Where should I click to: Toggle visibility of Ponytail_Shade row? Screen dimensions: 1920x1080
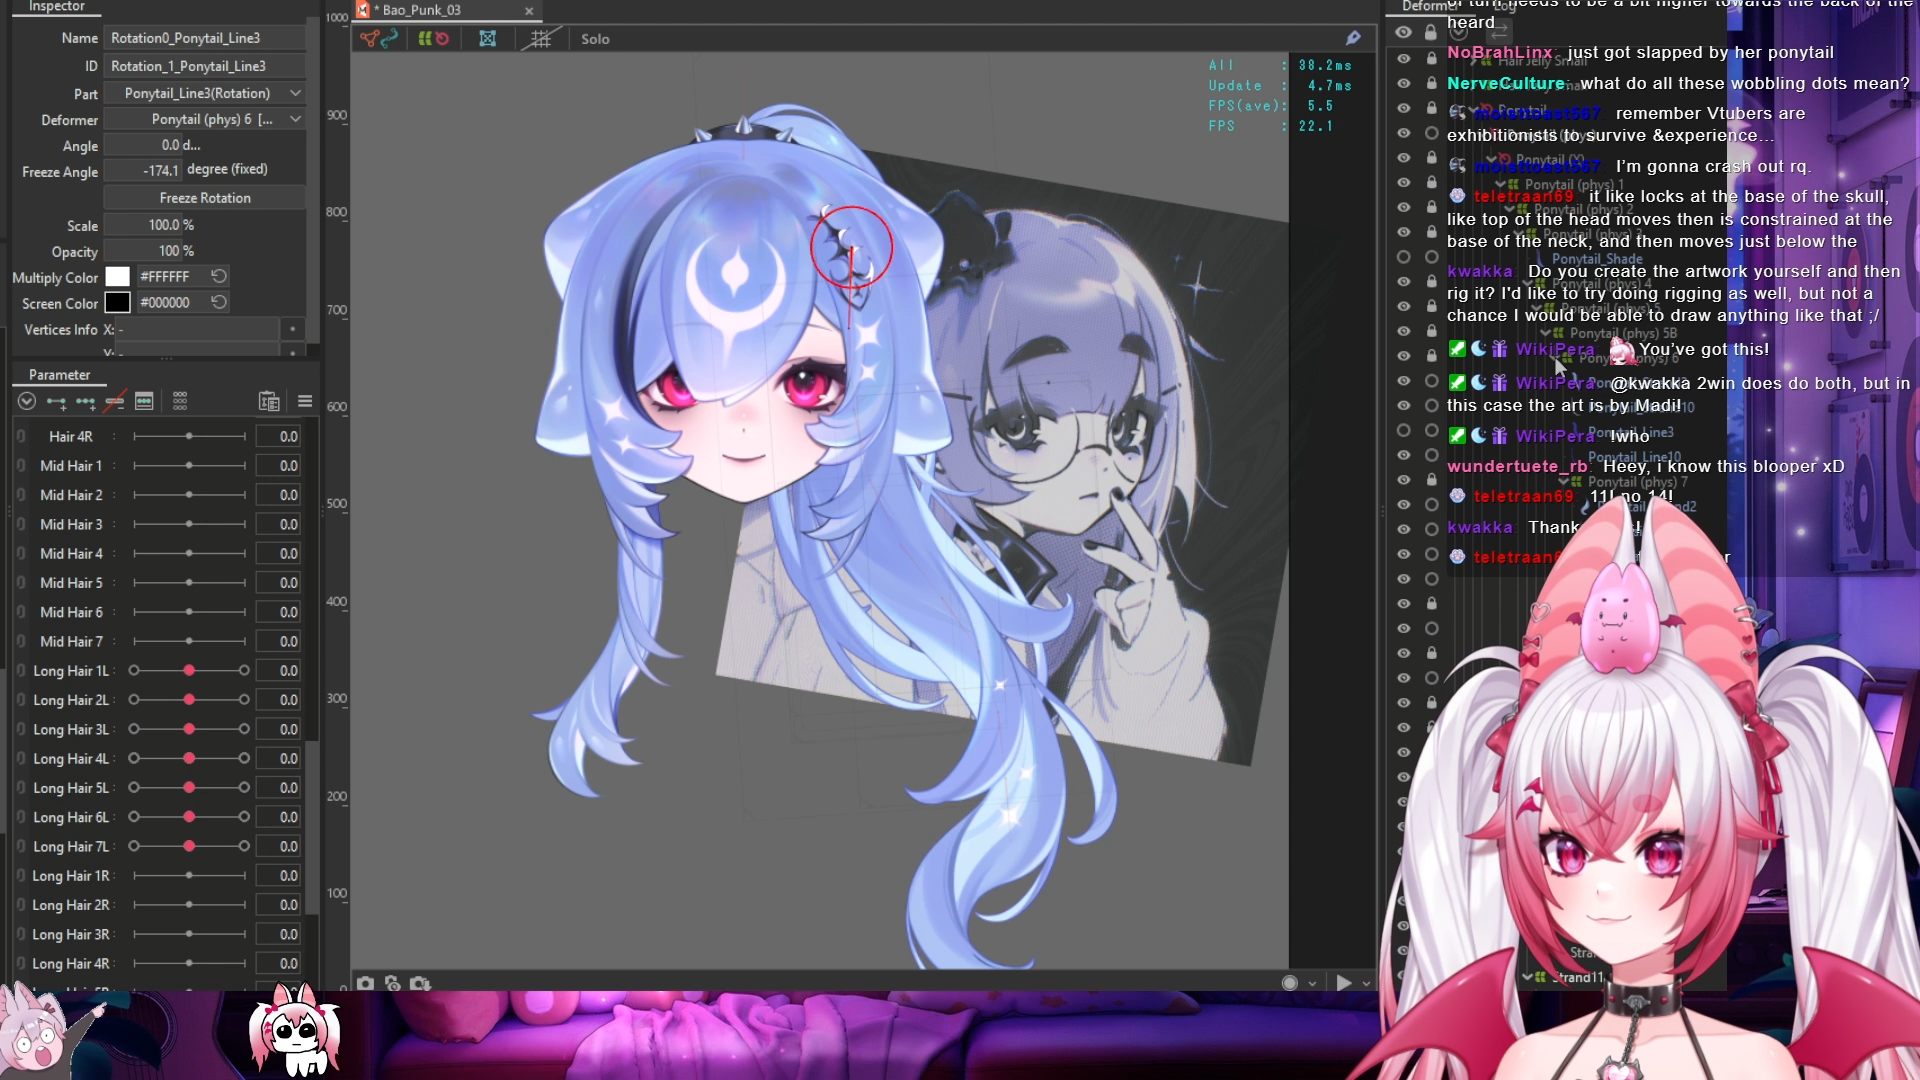coord(1404,257)
